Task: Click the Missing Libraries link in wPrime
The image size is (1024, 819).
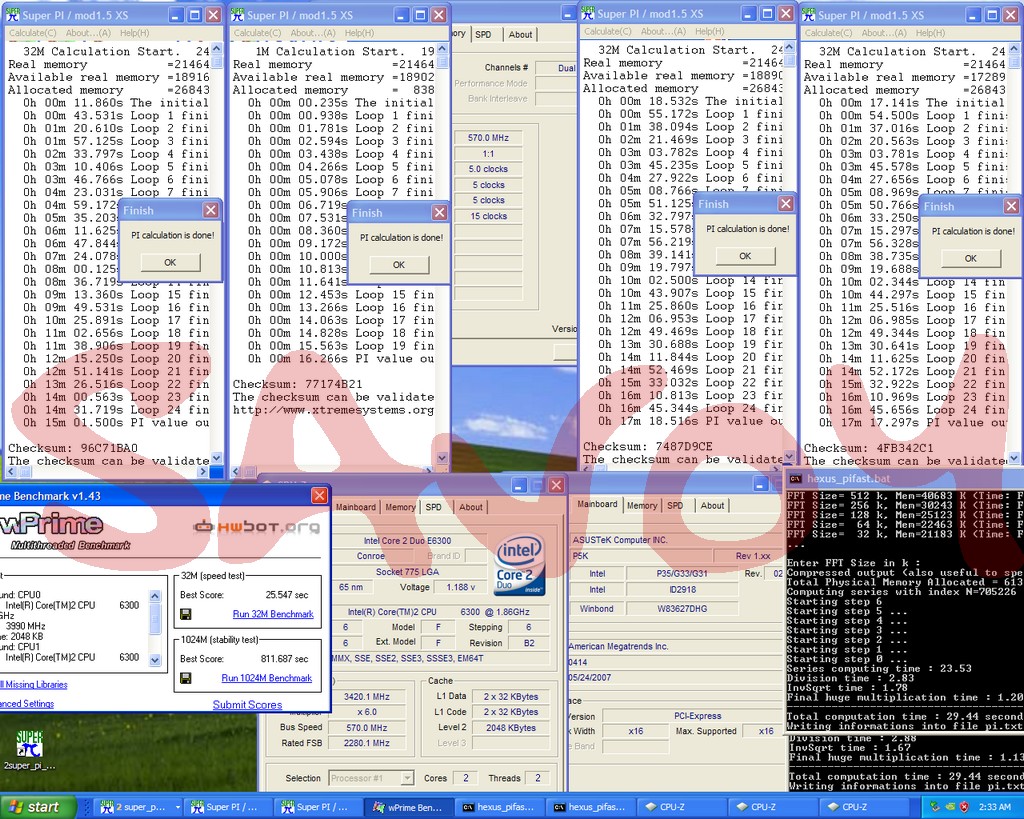Action: [x=34, y=684]
